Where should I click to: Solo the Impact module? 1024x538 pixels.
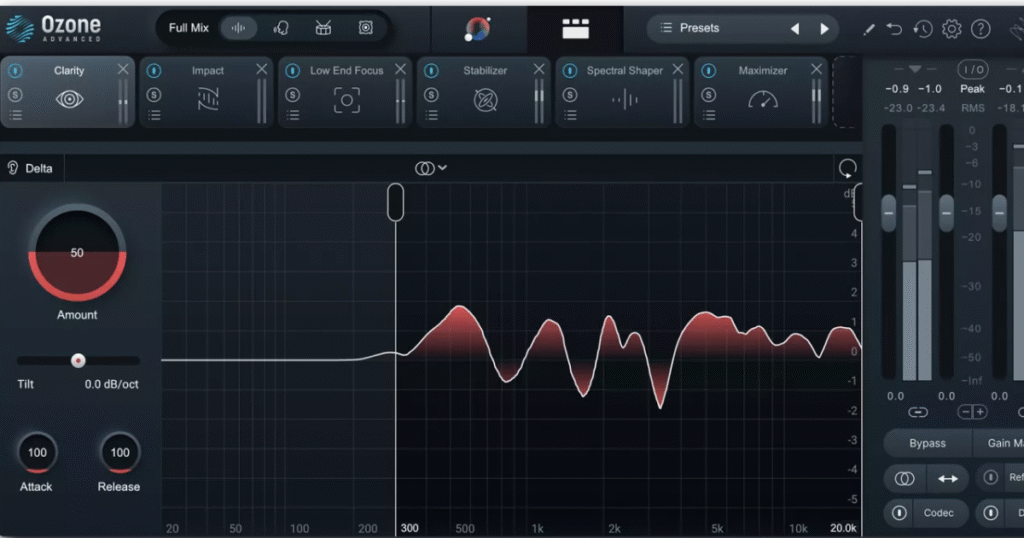coord(153,95)
